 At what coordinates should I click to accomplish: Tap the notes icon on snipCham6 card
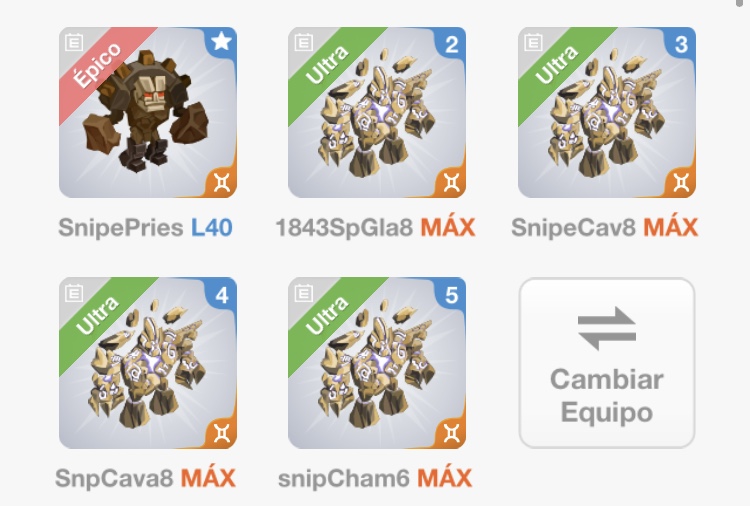303,293
